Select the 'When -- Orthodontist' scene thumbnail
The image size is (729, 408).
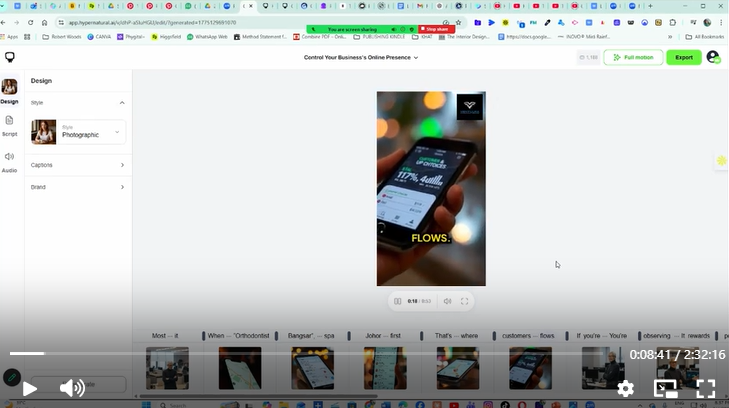pos(240,368)
